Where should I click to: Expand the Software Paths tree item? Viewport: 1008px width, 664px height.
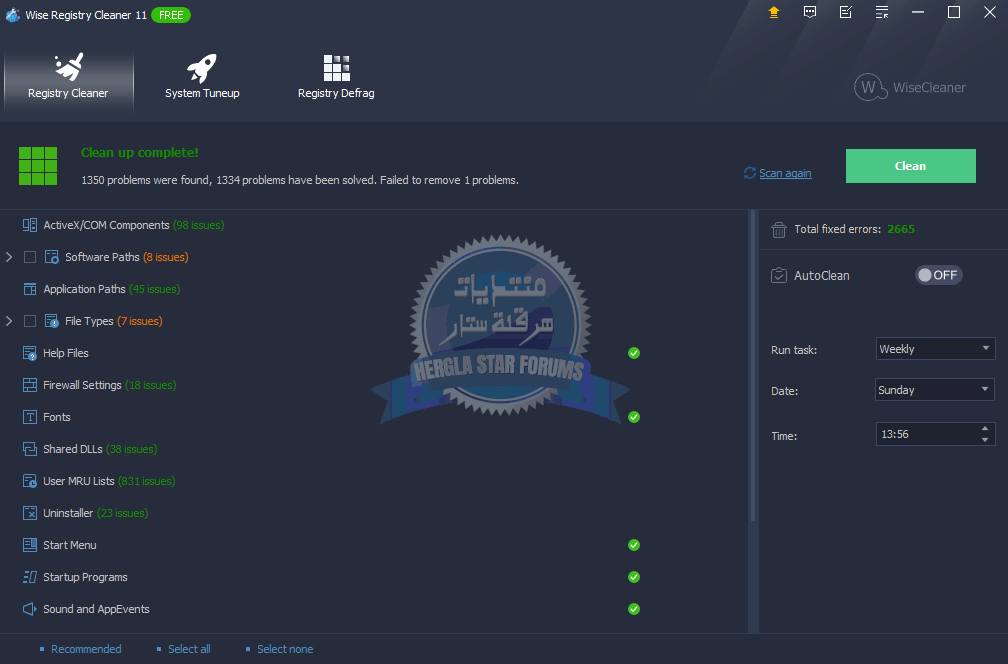(x=9, y=257)
